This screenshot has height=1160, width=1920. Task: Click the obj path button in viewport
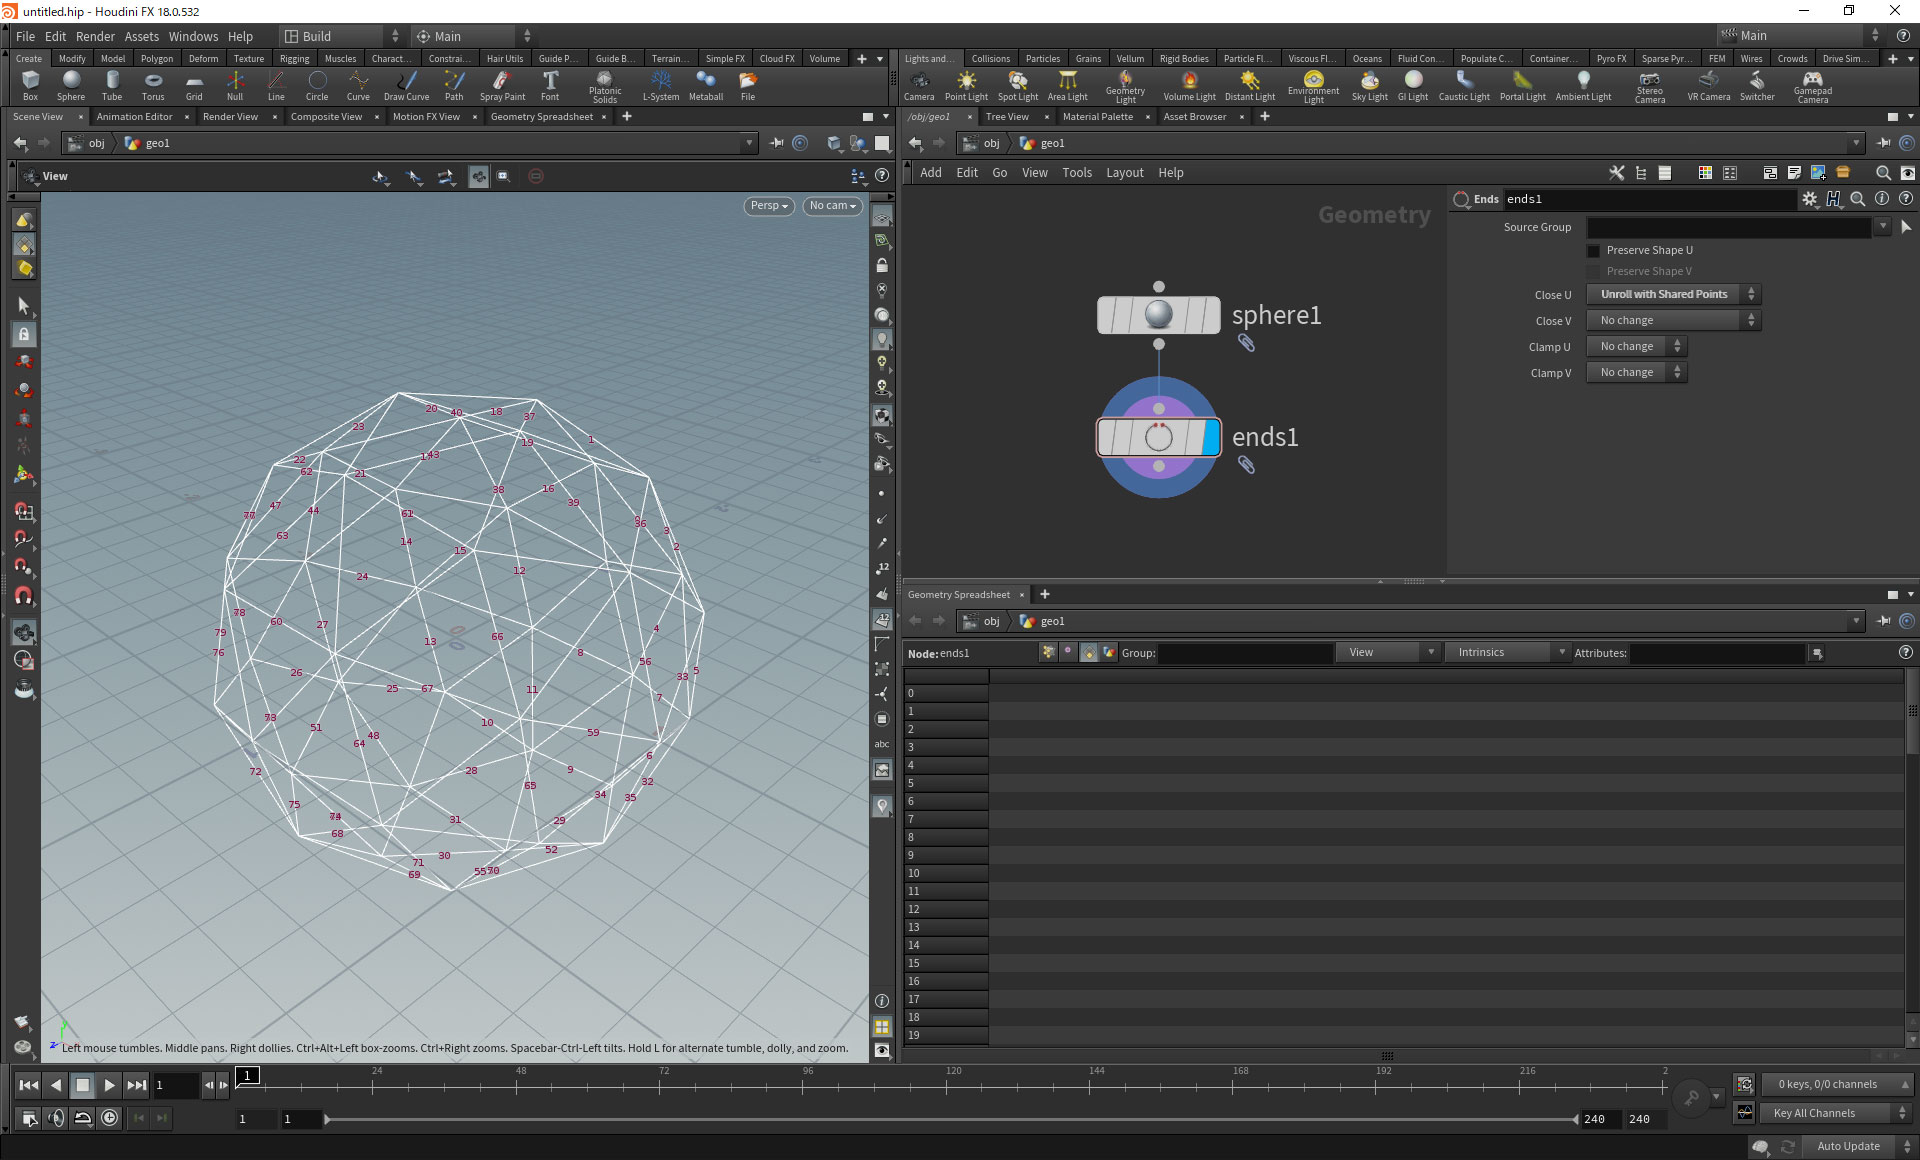[x=87, y=143]
